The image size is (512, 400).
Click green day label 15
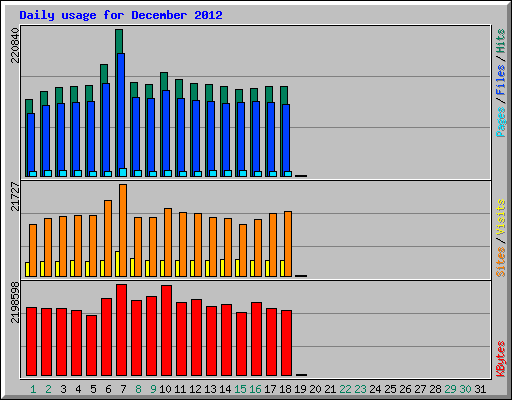click(x=240, y=389)
